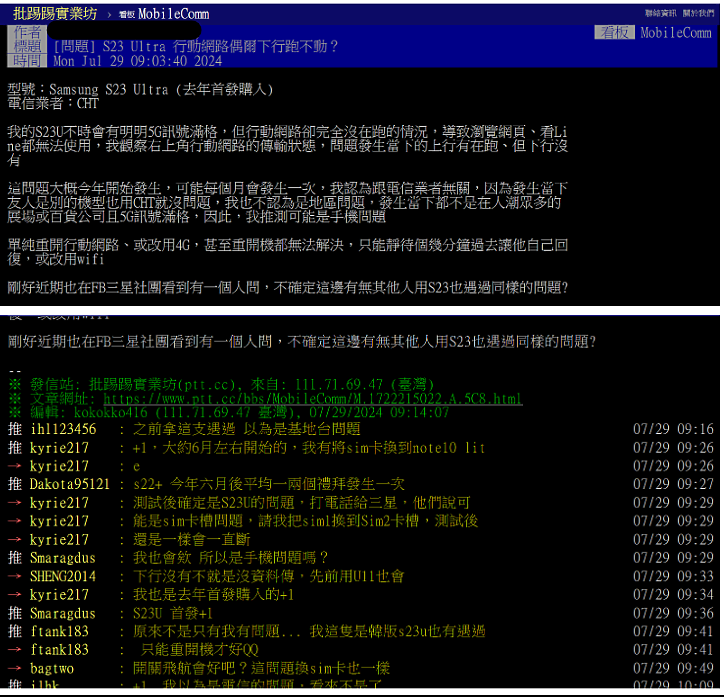Screen dimensions: 724x697
Task: Click the timestamp 07/29 09:33
Action: (x=673, y=576)
